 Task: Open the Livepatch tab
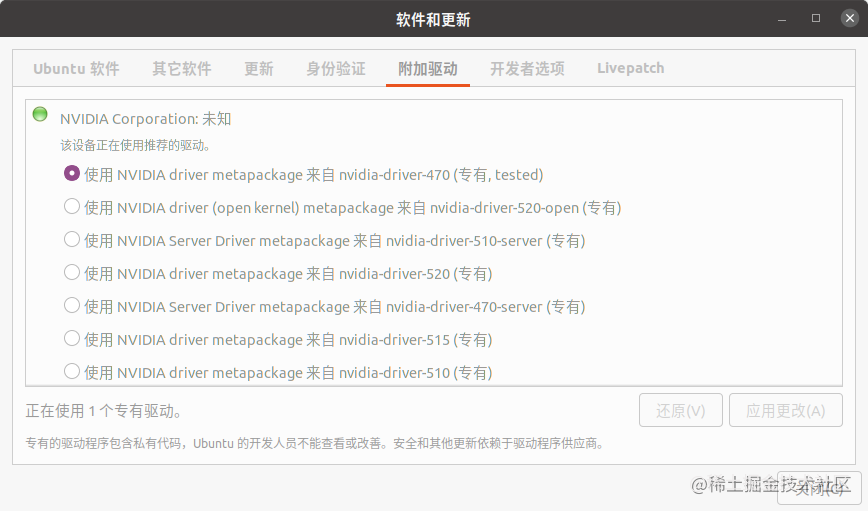pos(631,69)
